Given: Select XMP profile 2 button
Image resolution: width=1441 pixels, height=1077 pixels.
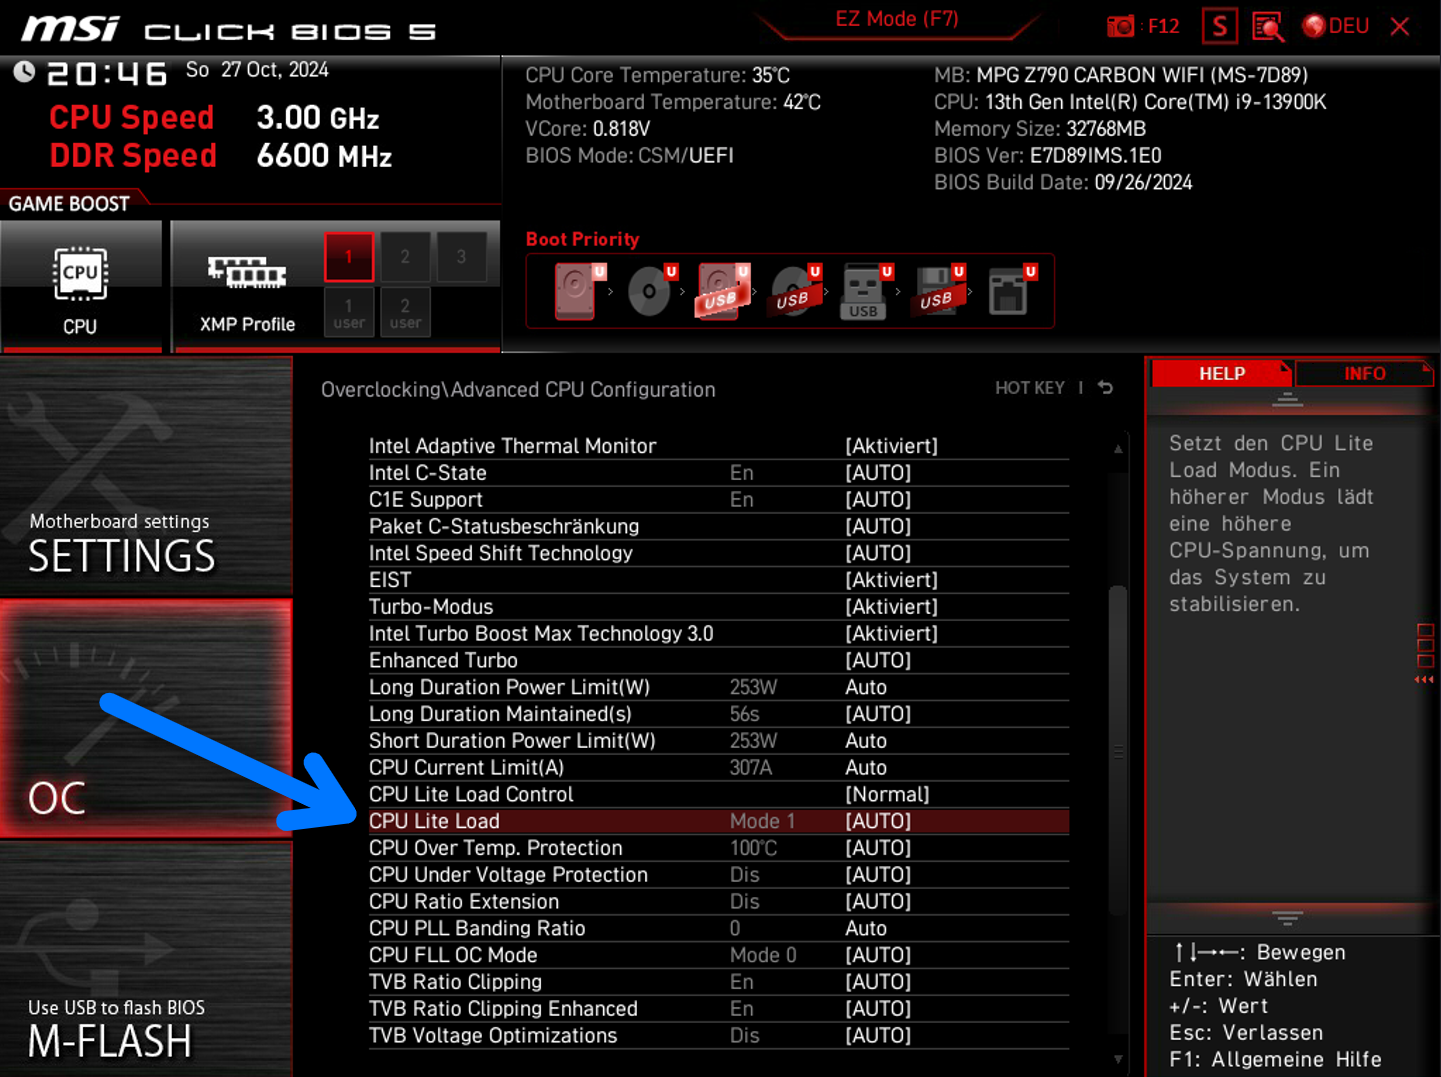Looking at the screenshot, I should [405, 256].
